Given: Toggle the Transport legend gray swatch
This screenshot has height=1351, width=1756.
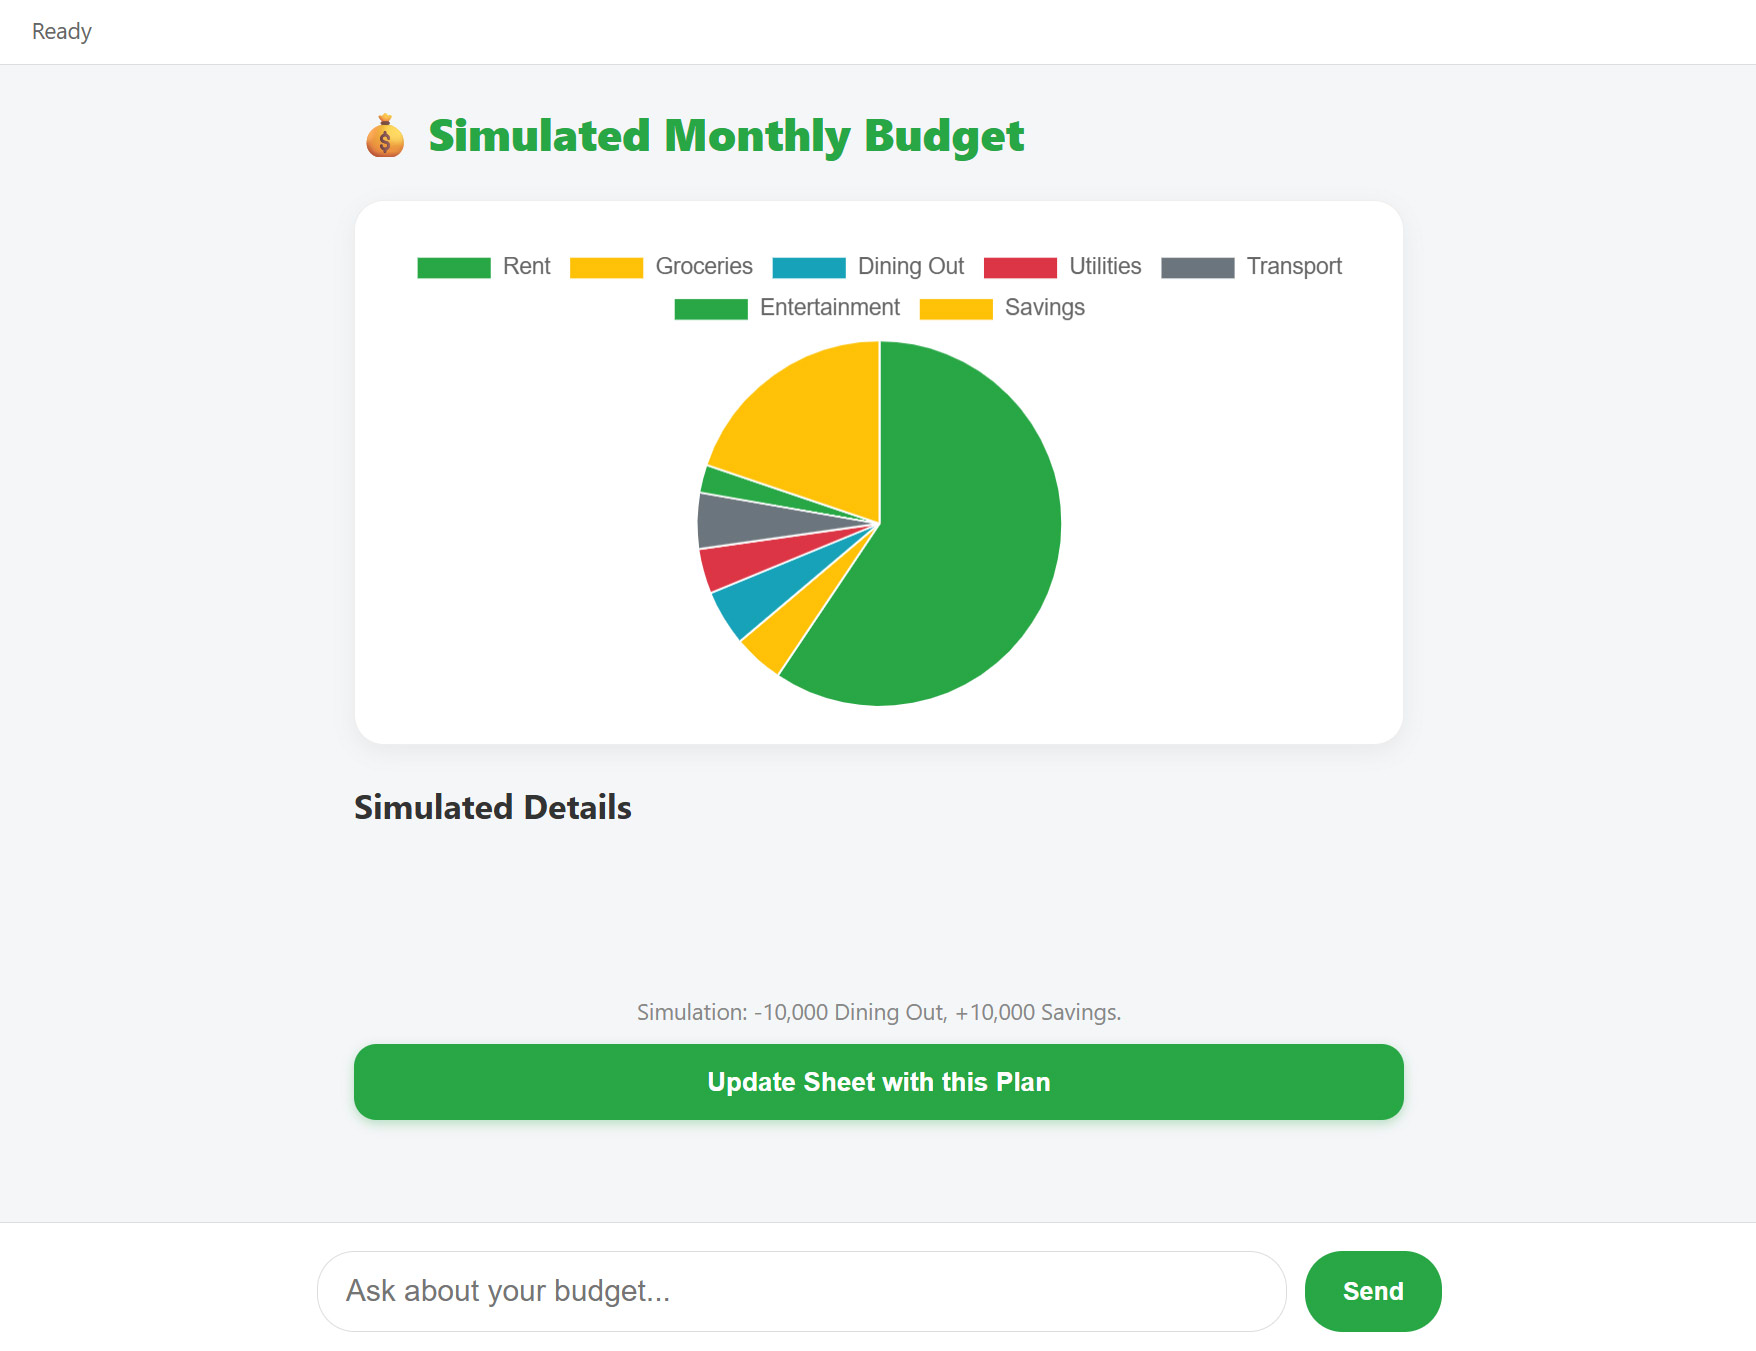Looking at the screenshot, I should point(1197,267).
